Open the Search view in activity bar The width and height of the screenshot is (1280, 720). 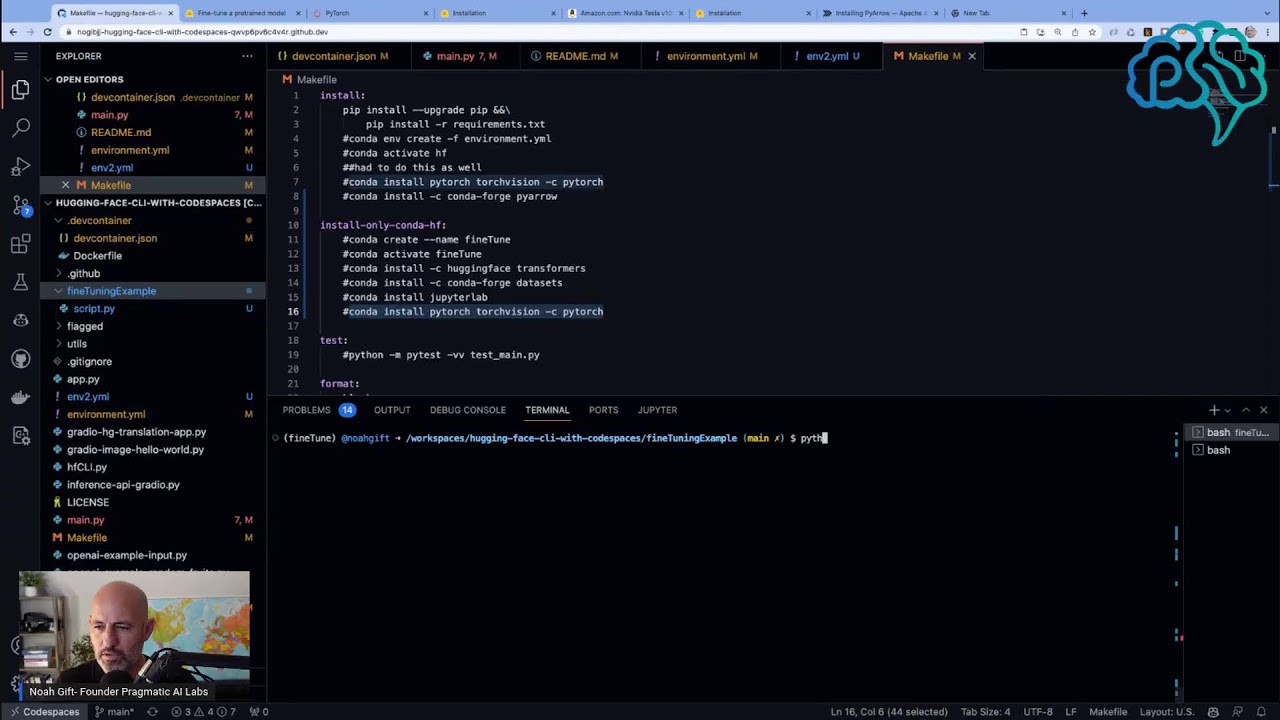(21, 128)
